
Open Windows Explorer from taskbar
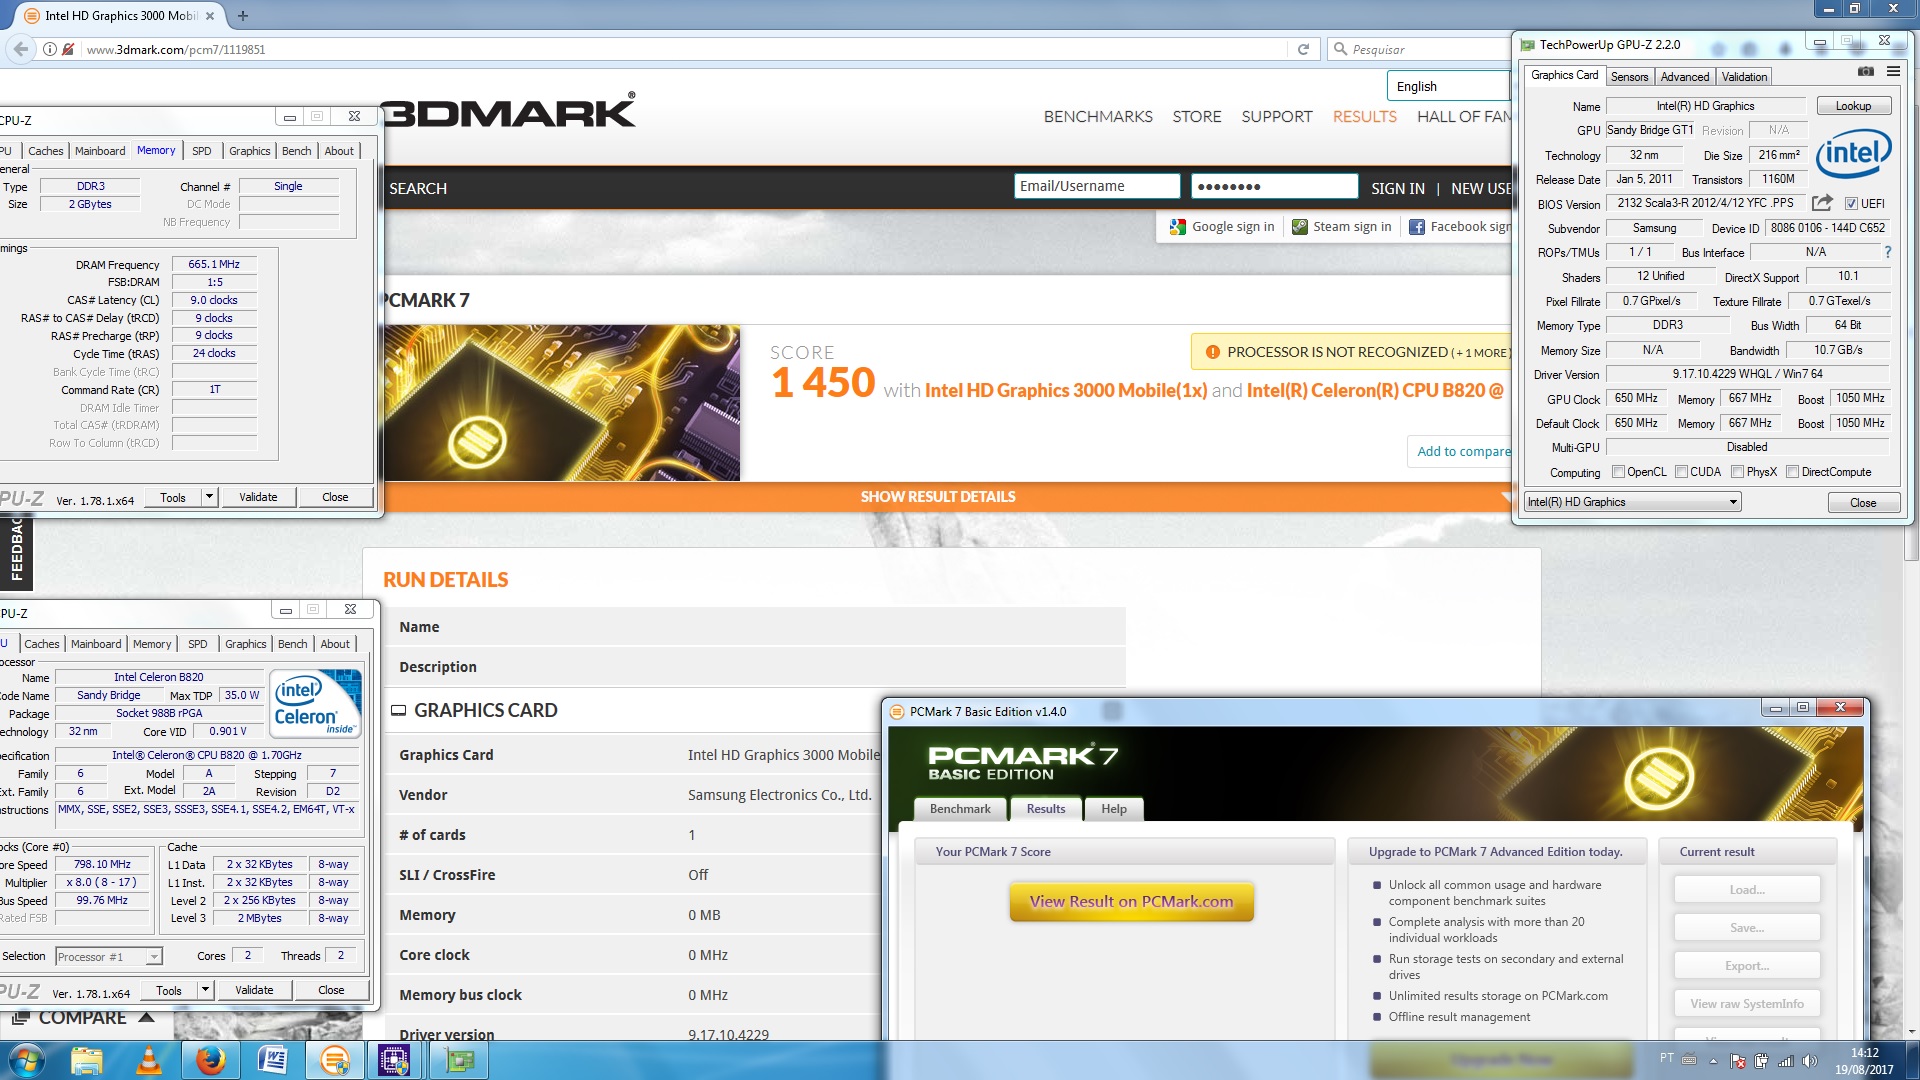tap(87, 1060)
